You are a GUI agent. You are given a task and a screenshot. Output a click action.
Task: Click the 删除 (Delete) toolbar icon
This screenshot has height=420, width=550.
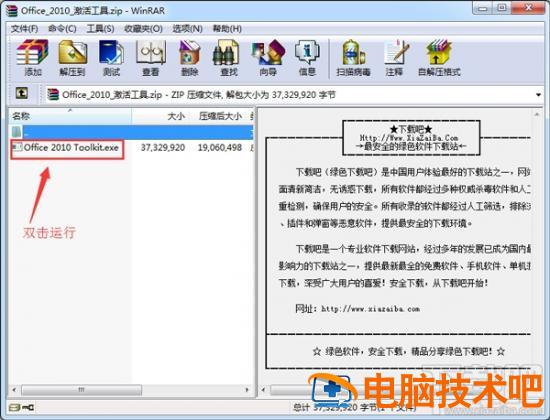tap(189, 53)
